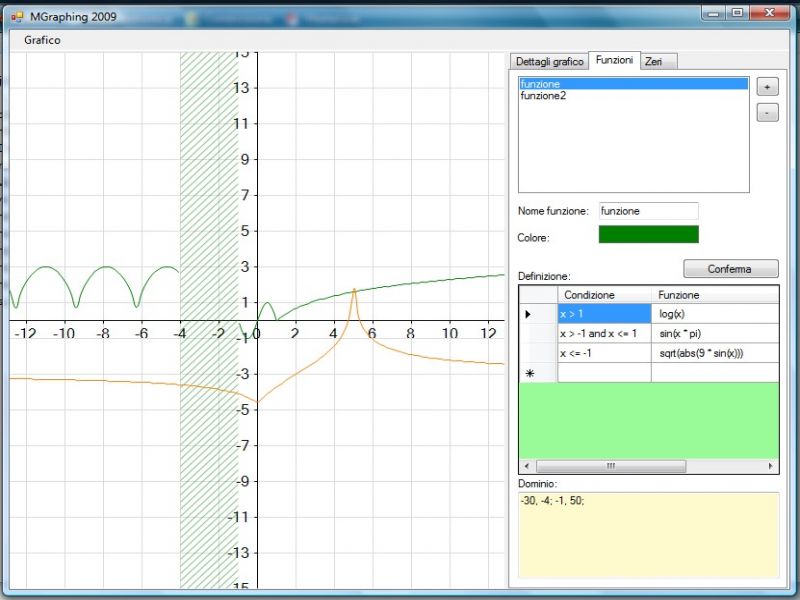Remove function with the minus button
Viewport: 800px width, 600px height.
coord(767,112)
